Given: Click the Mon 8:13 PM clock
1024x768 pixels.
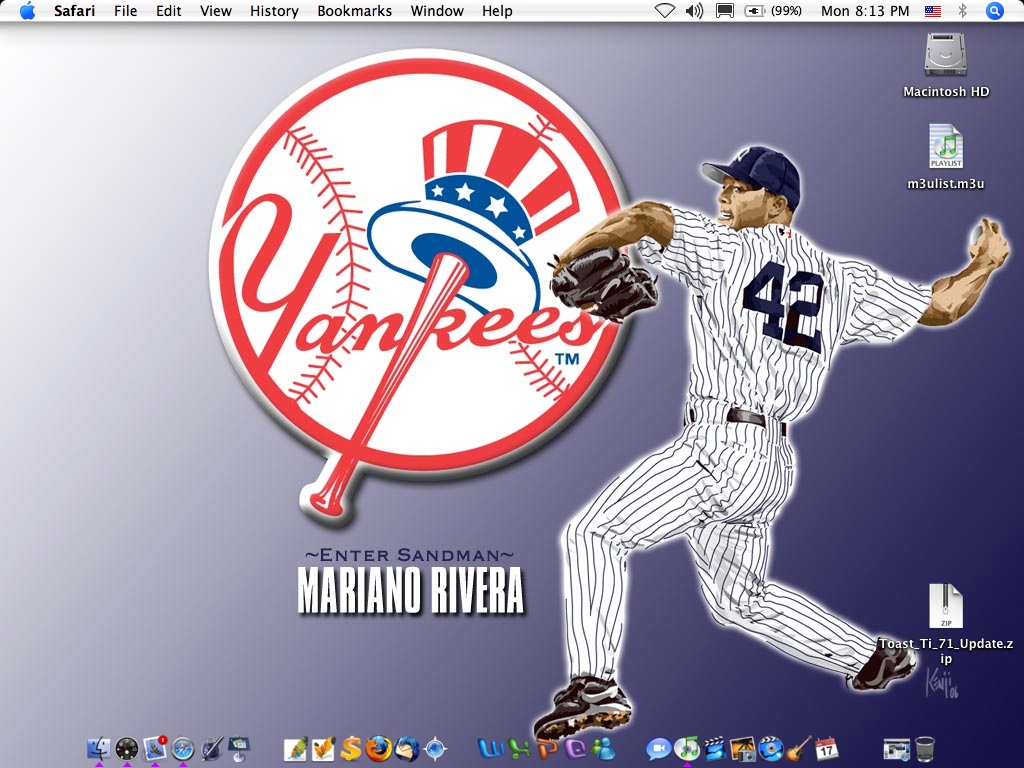Looking at the screenshot, I should (865, 11).
